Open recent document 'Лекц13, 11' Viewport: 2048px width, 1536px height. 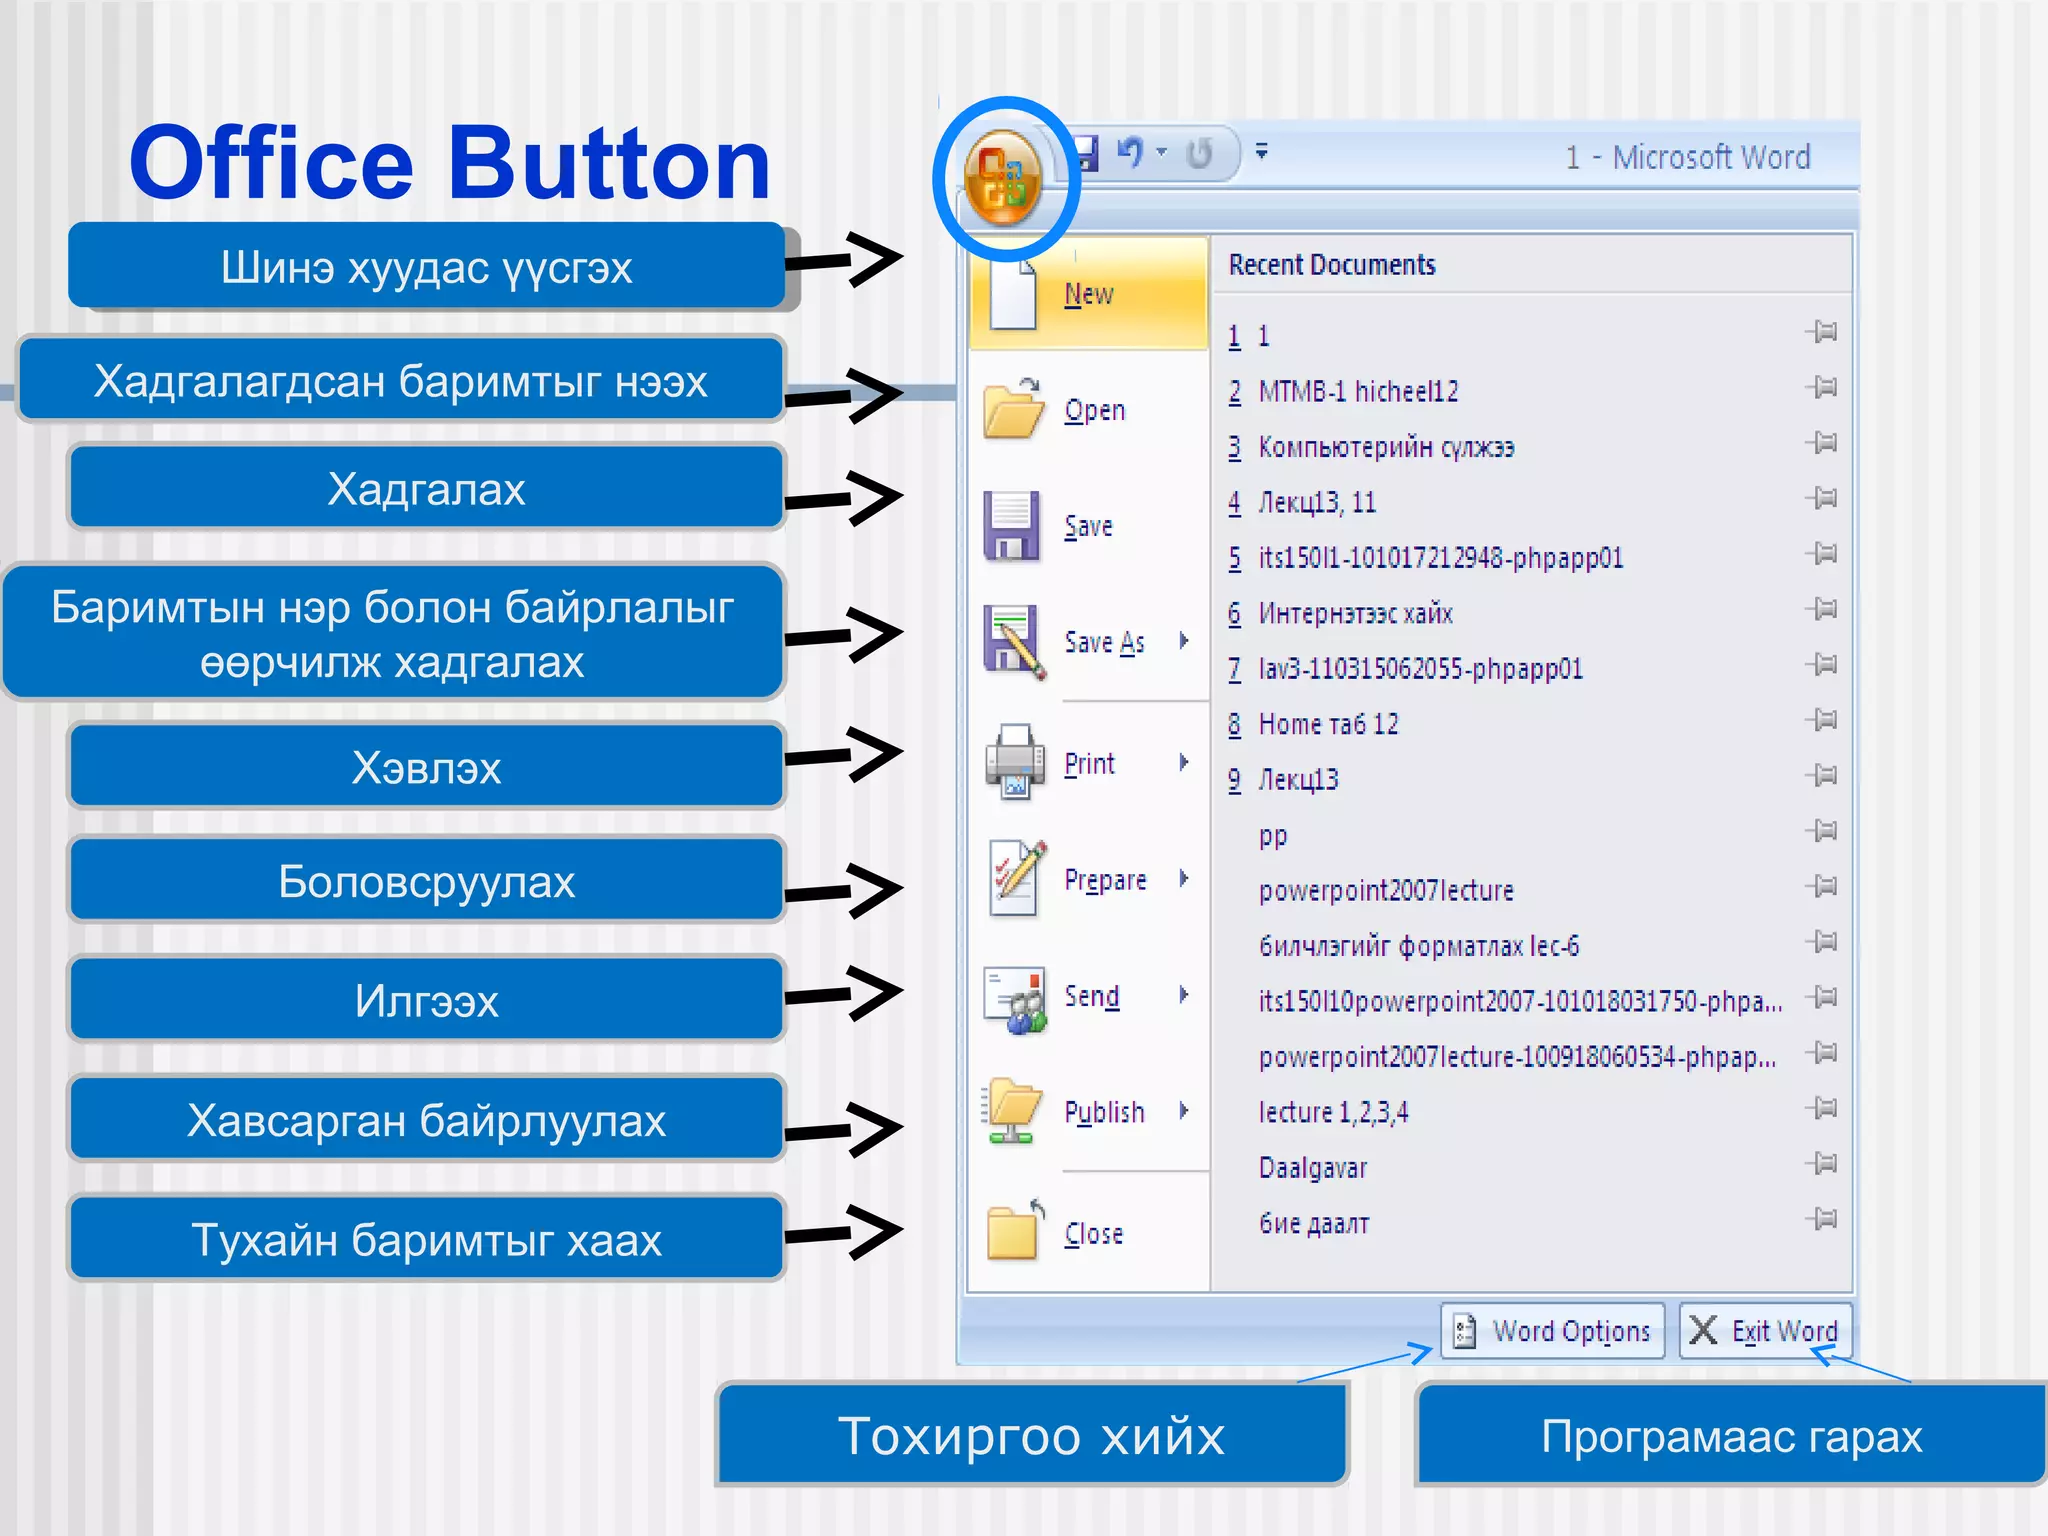1317,502
